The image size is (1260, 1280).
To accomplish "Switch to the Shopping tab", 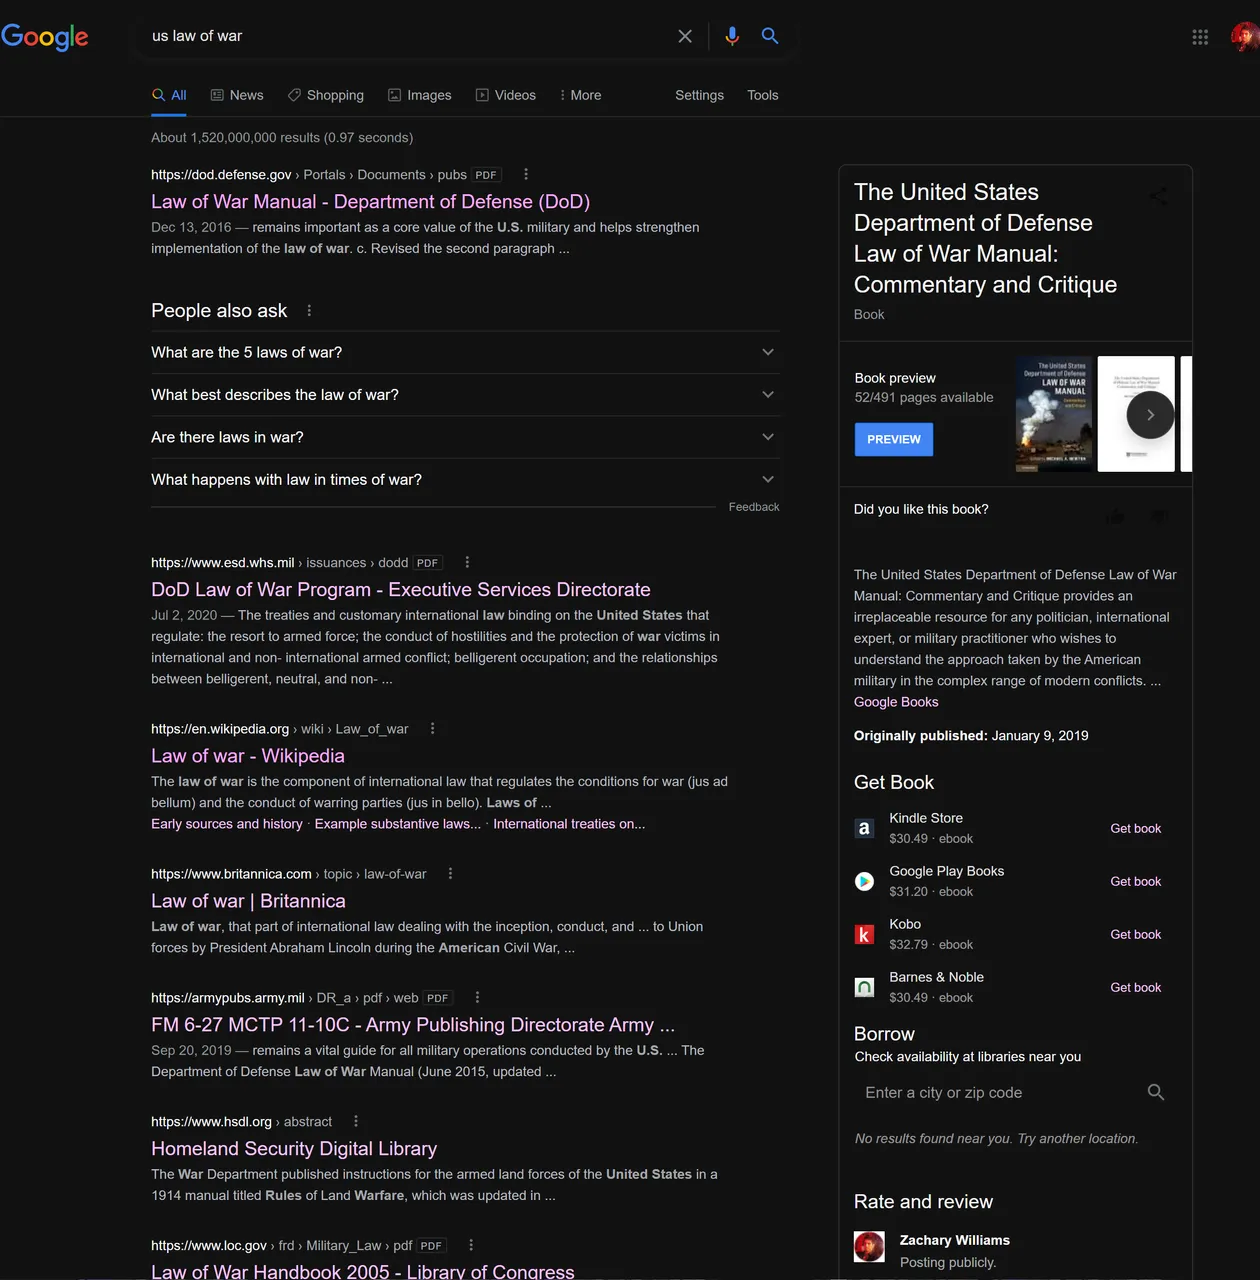I will point(326,95).
